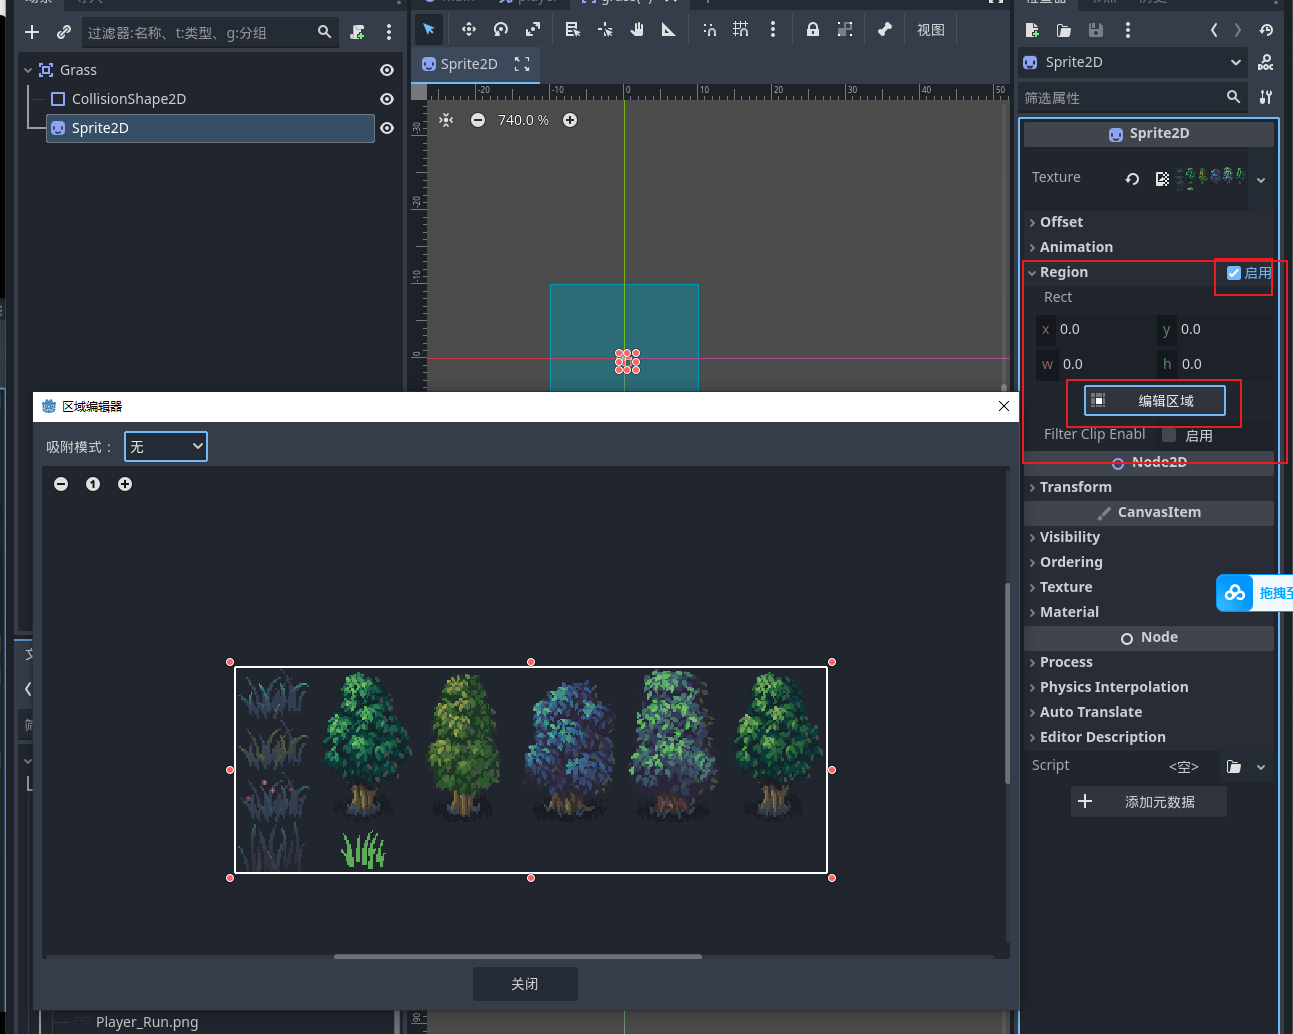The width and height of the screenshot is (1293, 1034).
Task: Open inspector resource extra options
Action: (x=1128, y=30)
